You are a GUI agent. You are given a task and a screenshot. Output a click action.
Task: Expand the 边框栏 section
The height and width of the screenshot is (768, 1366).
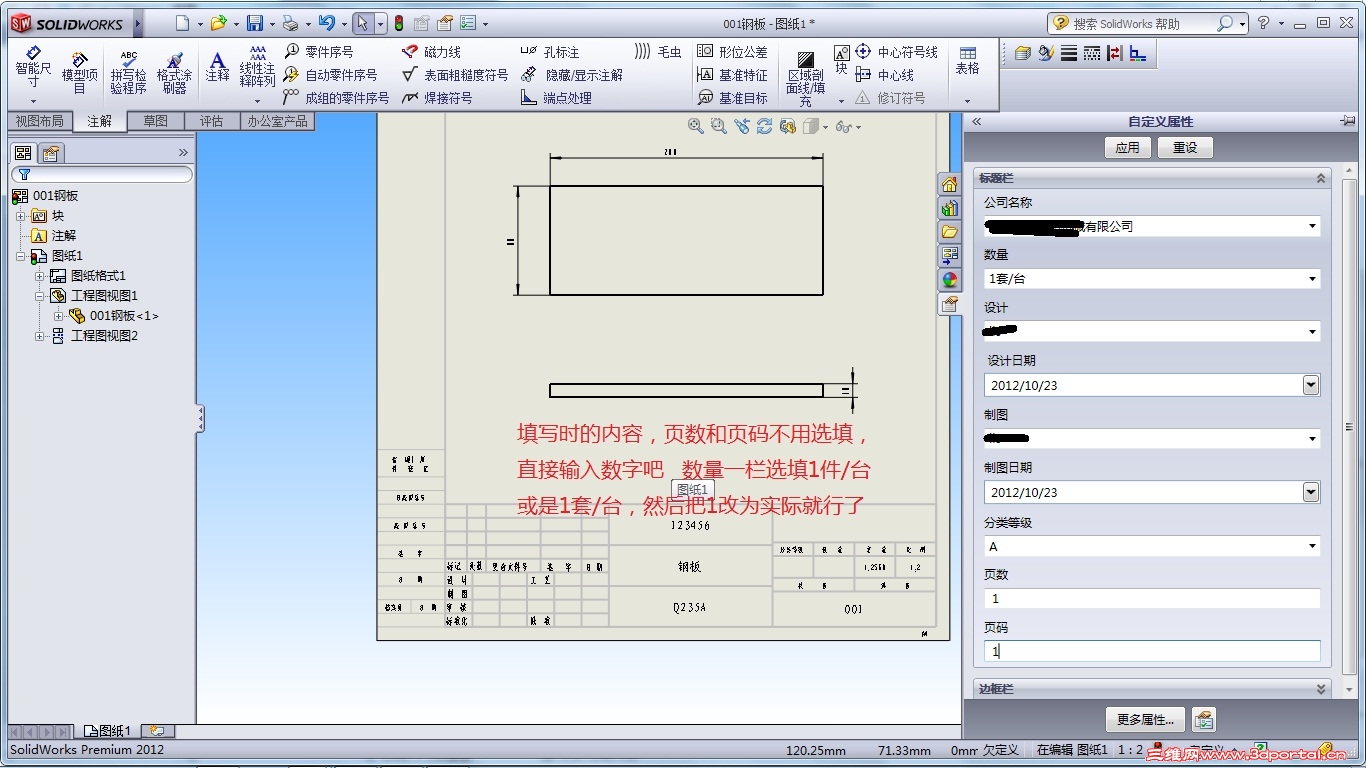pos(1321,689)
